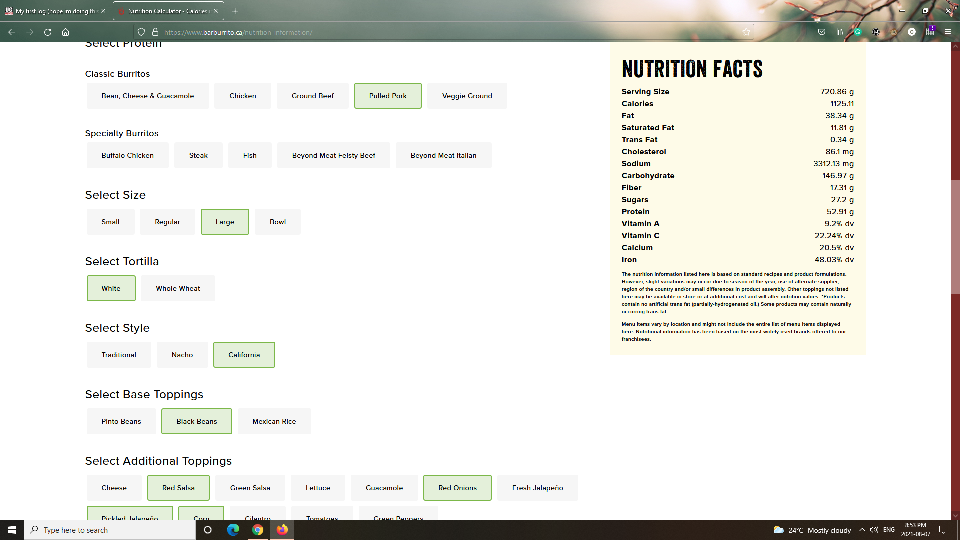Bookmark this page with the star icon

coord(746,32)
